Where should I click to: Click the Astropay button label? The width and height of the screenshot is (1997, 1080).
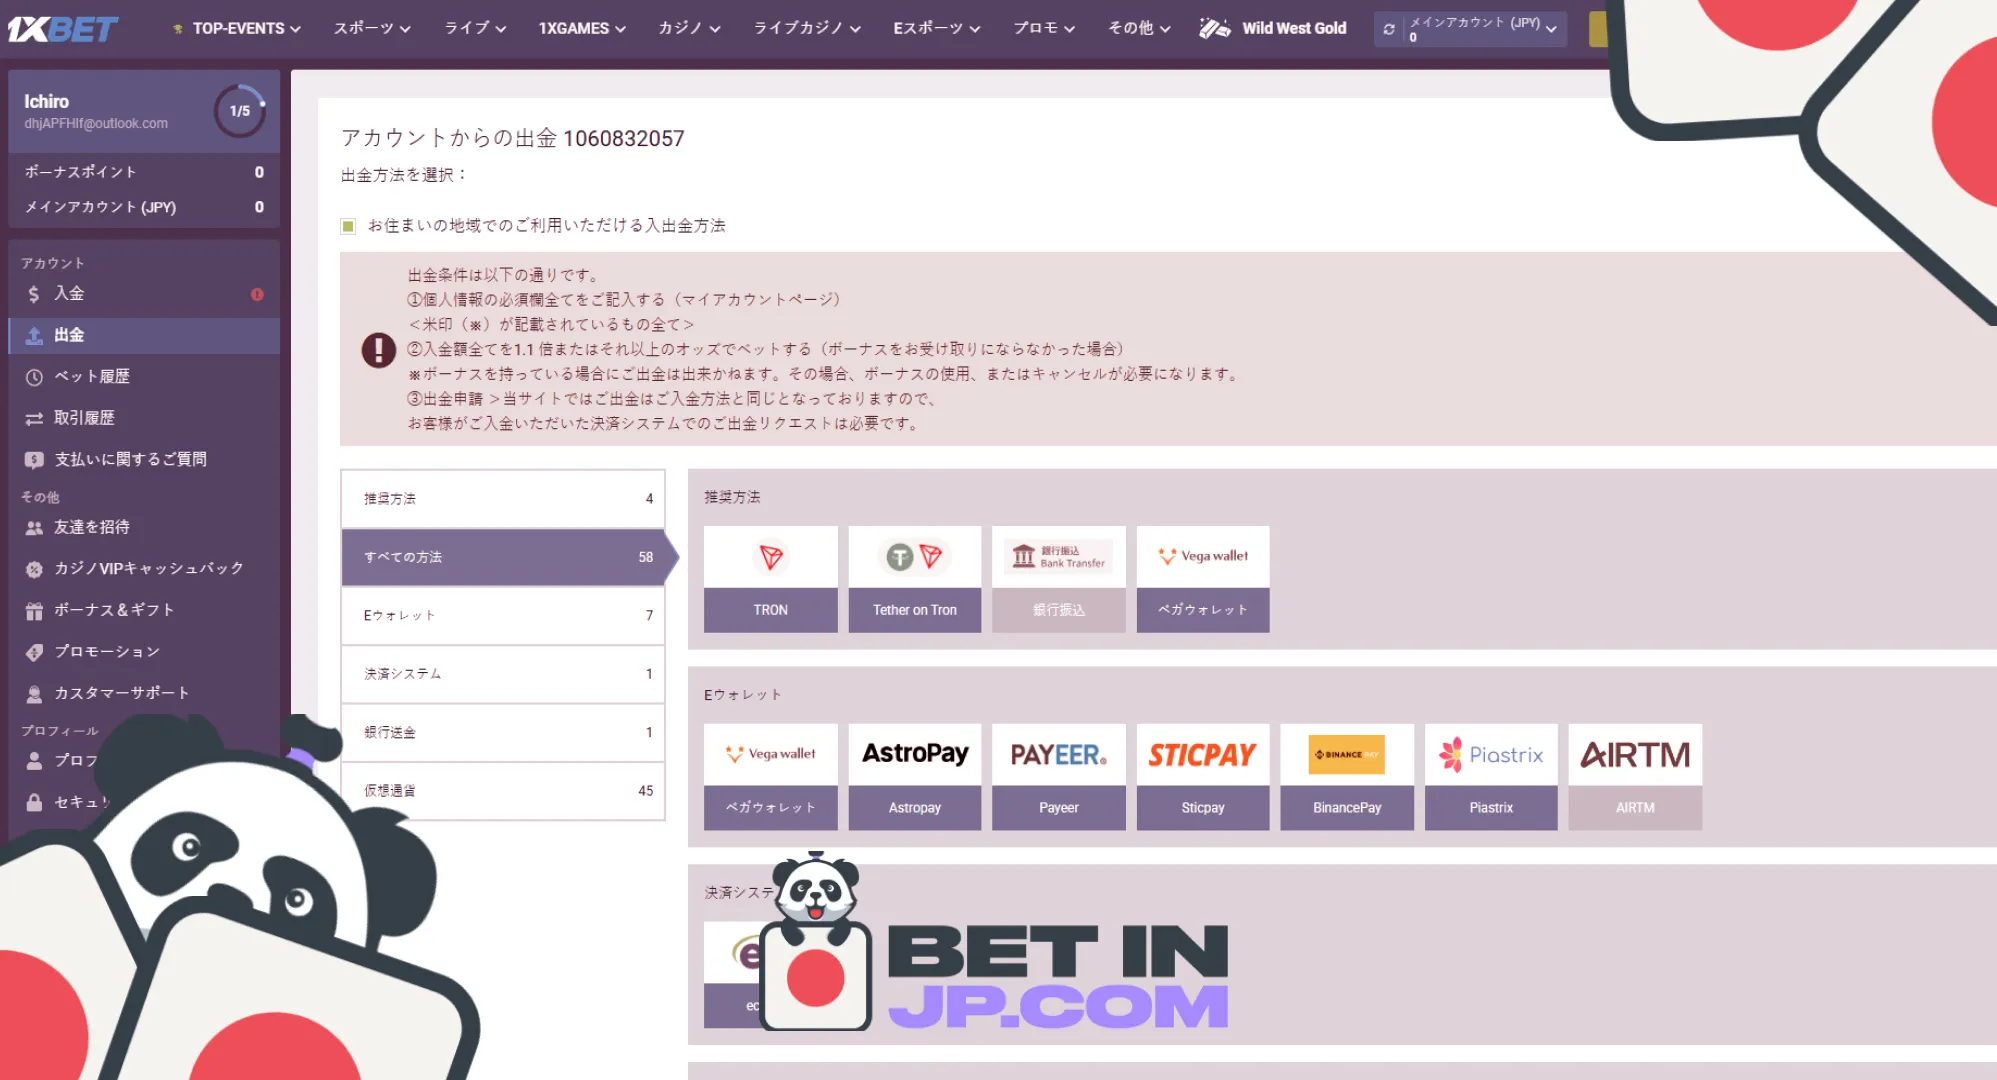[915, 808]
